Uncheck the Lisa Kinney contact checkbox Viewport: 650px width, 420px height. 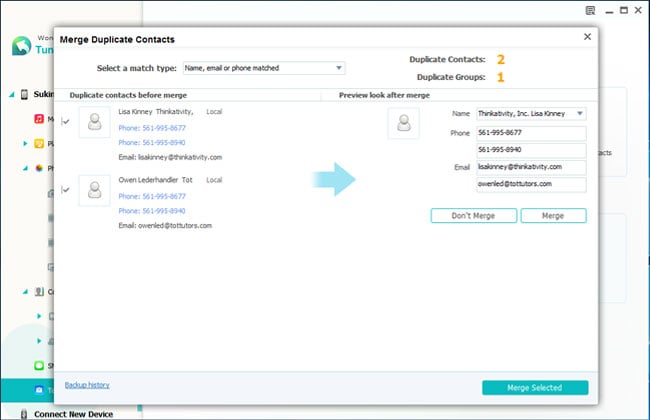[65, 121]
